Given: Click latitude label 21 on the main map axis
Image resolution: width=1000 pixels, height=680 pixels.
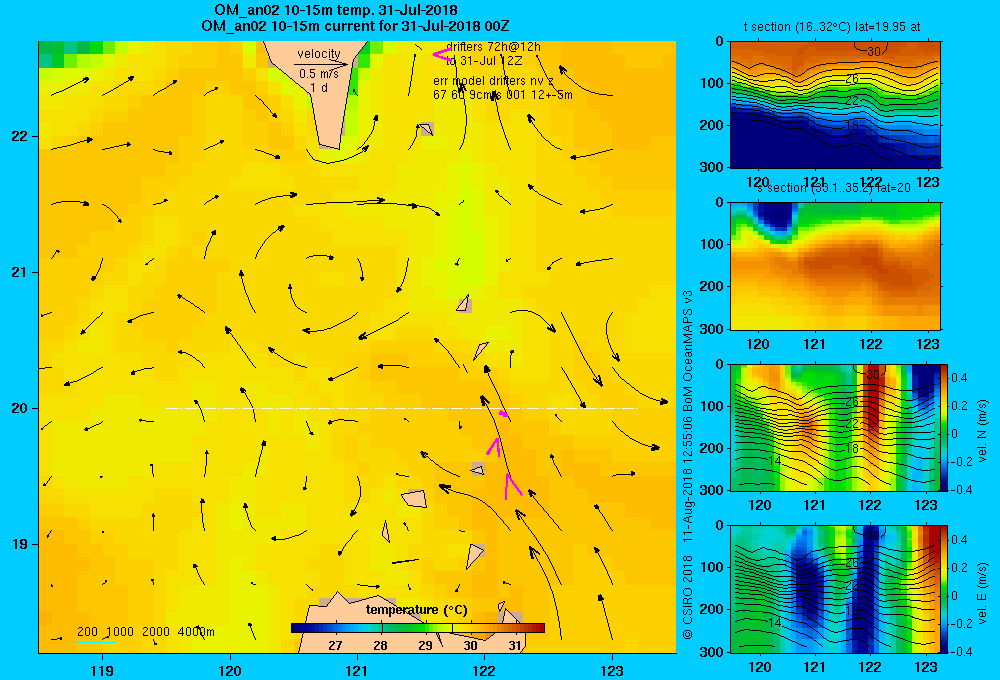Looking at the screenshot, I should [20, 272].
